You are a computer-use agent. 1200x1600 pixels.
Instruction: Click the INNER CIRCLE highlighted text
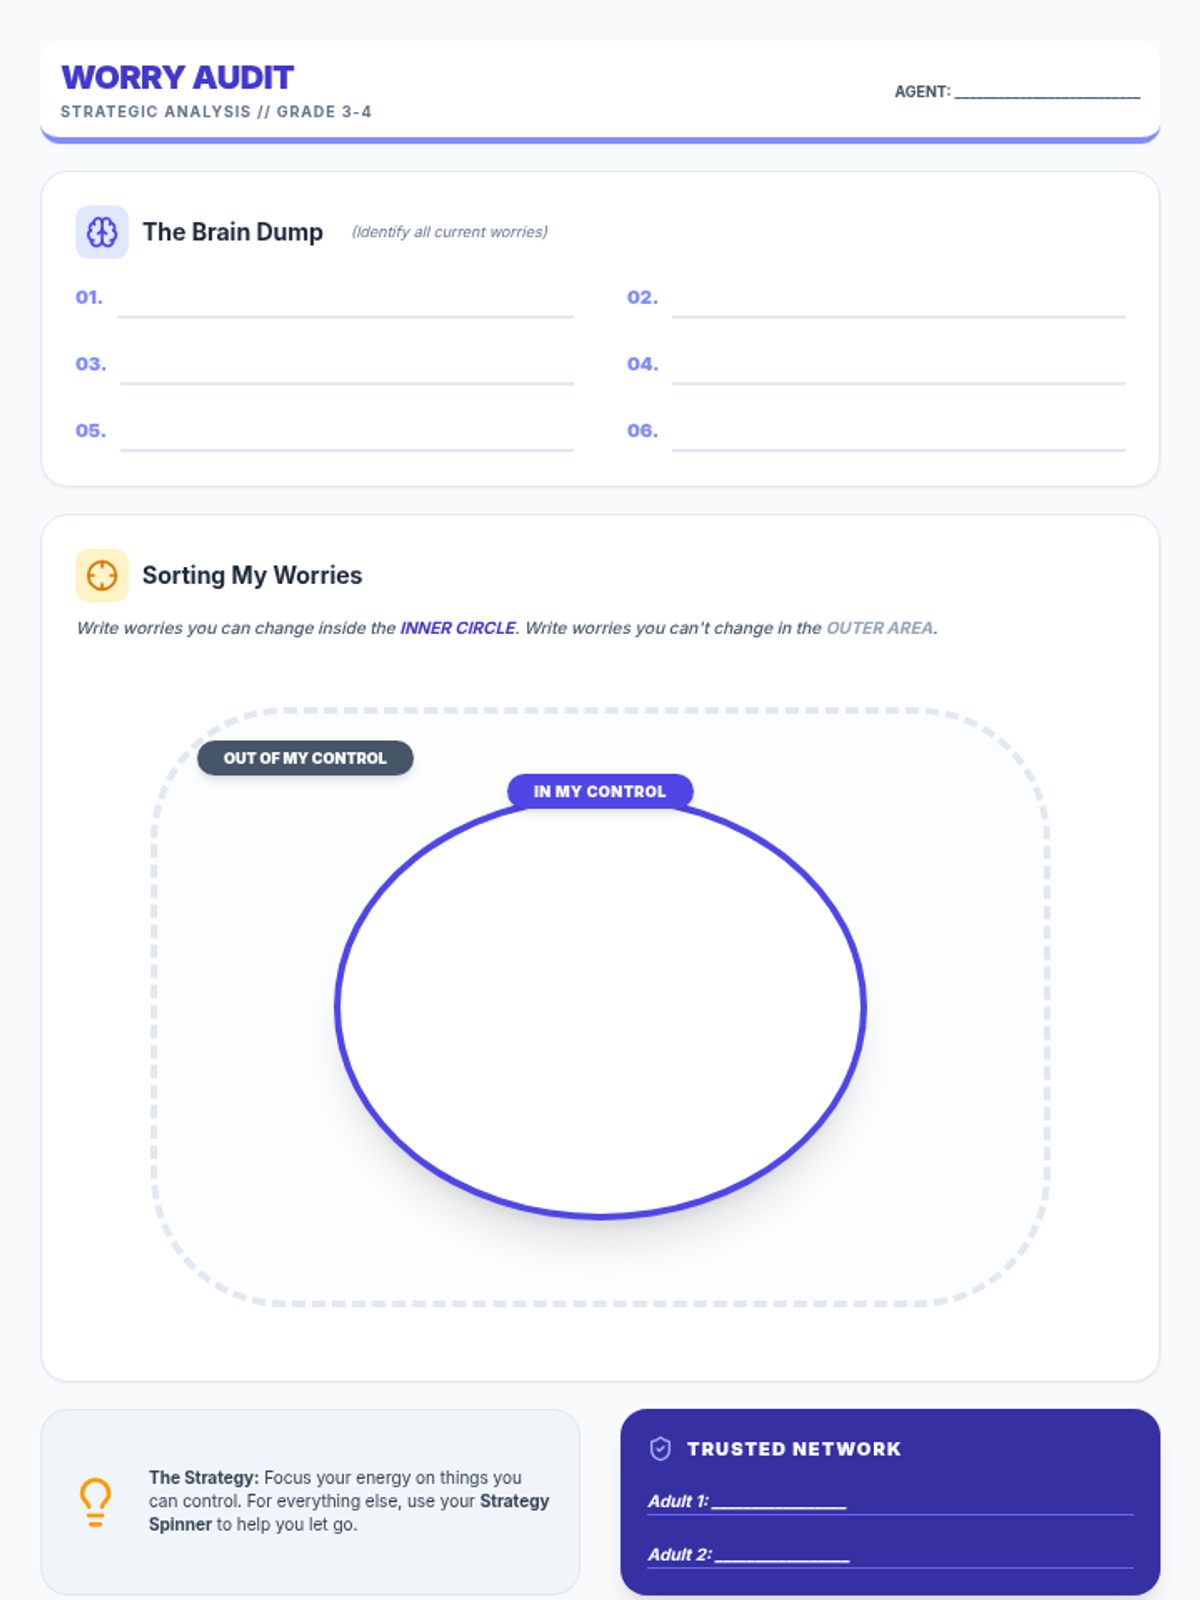tap(458, 628)
